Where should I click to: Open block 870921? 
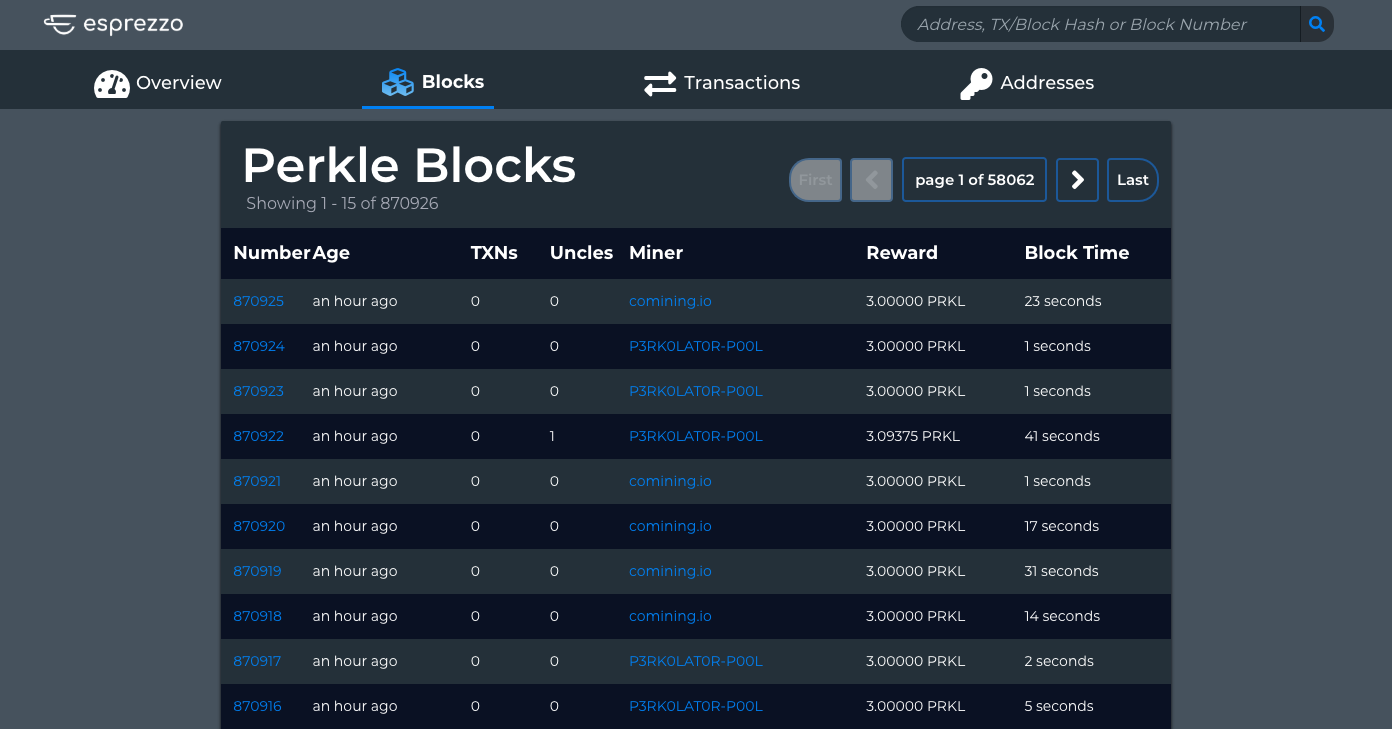coord(257,481)
